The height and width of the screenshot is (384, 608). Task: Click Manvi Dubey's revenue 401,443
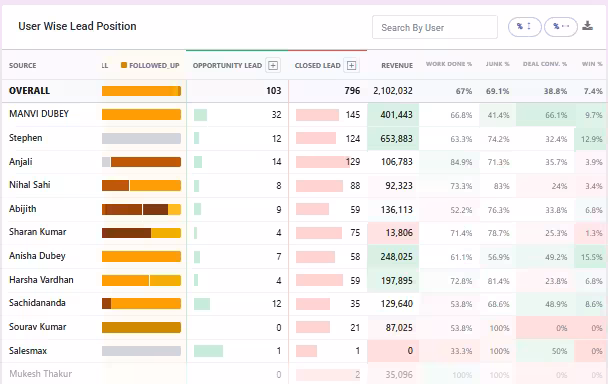pos(396,115)
